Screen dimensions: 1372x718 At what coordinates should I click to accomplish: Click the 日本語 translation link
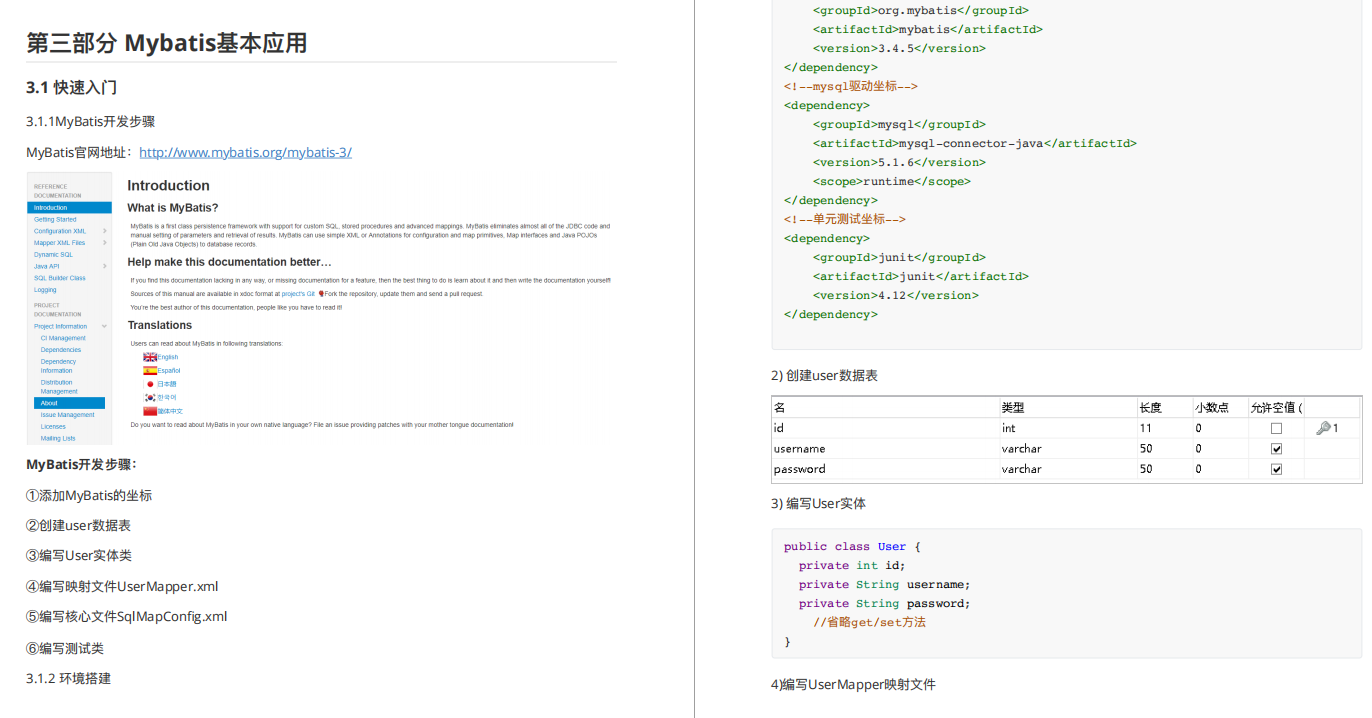point(167,384)
